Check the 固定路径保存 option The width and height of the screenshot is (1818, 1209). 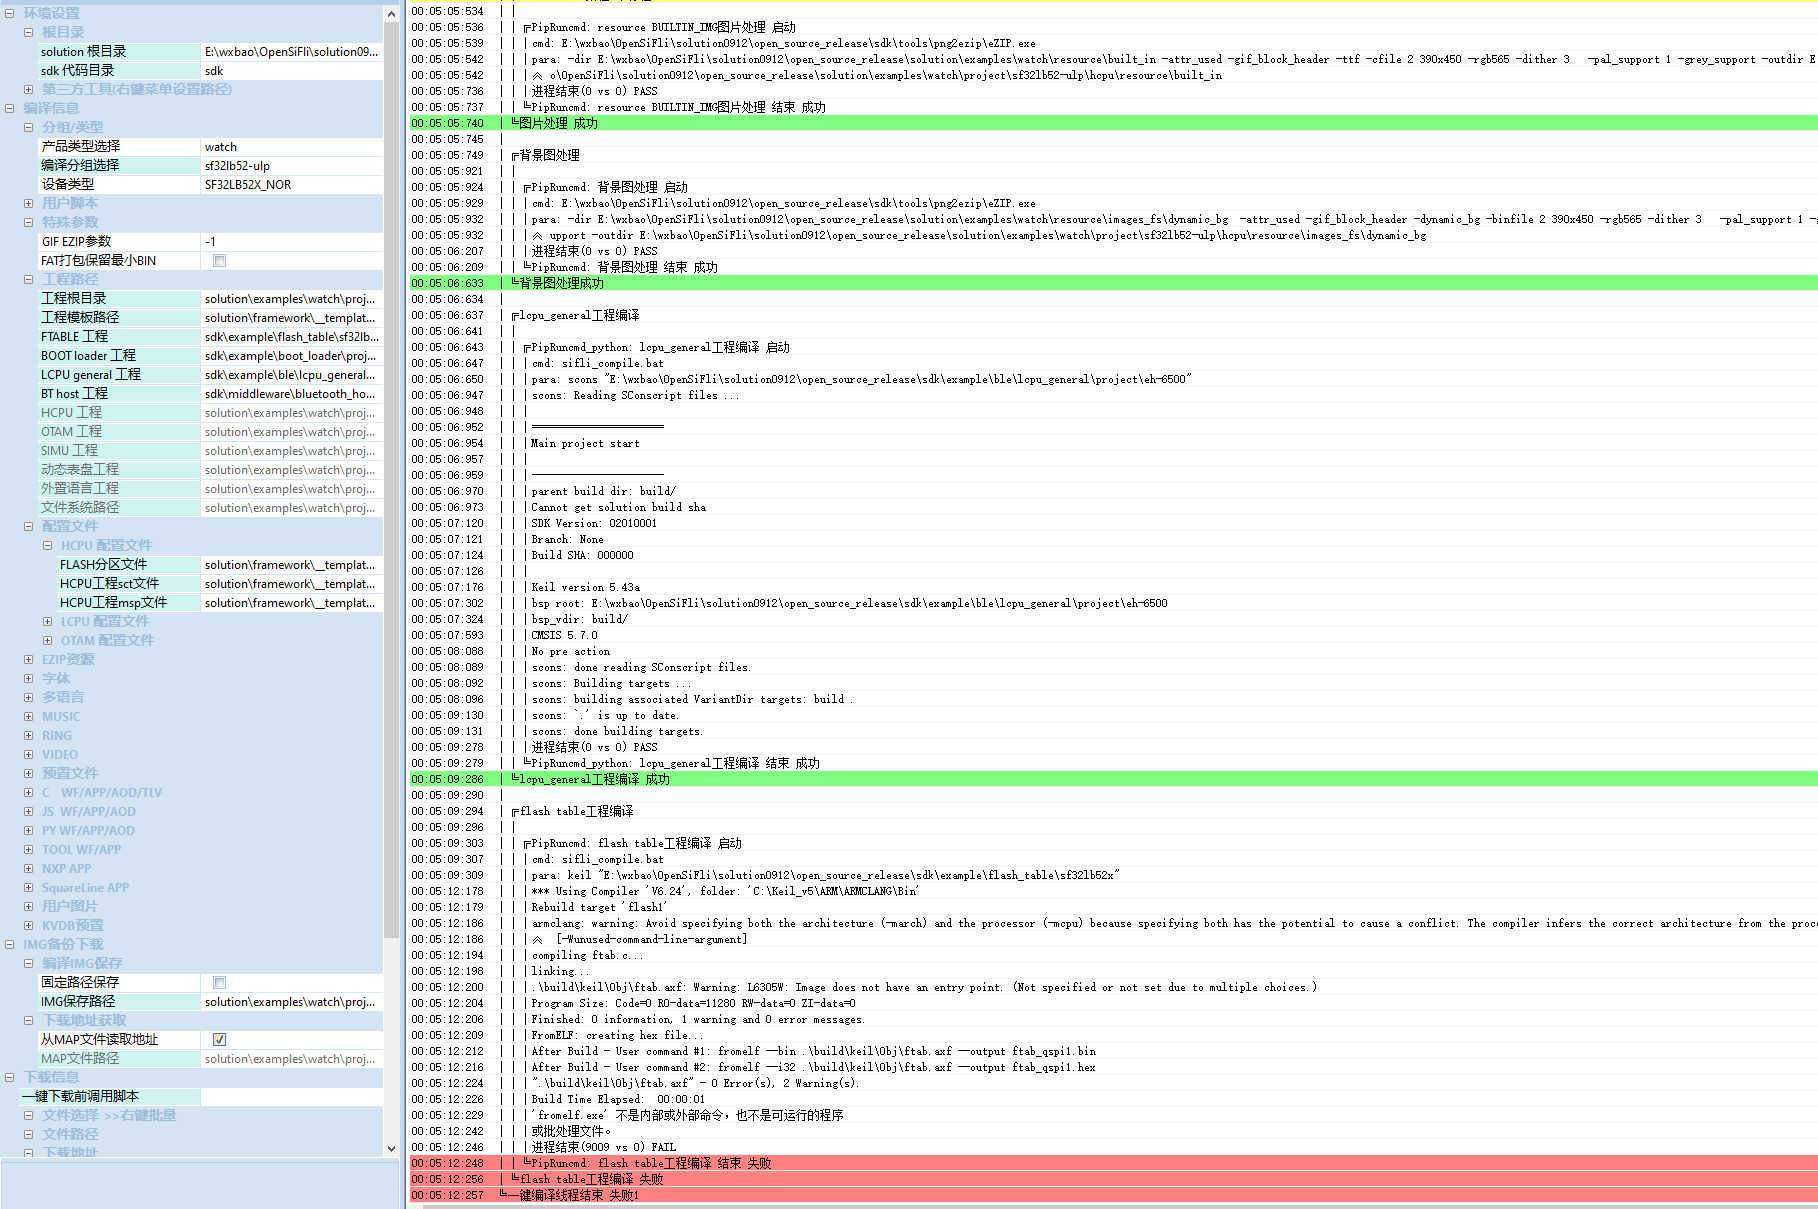coord(219,983)
